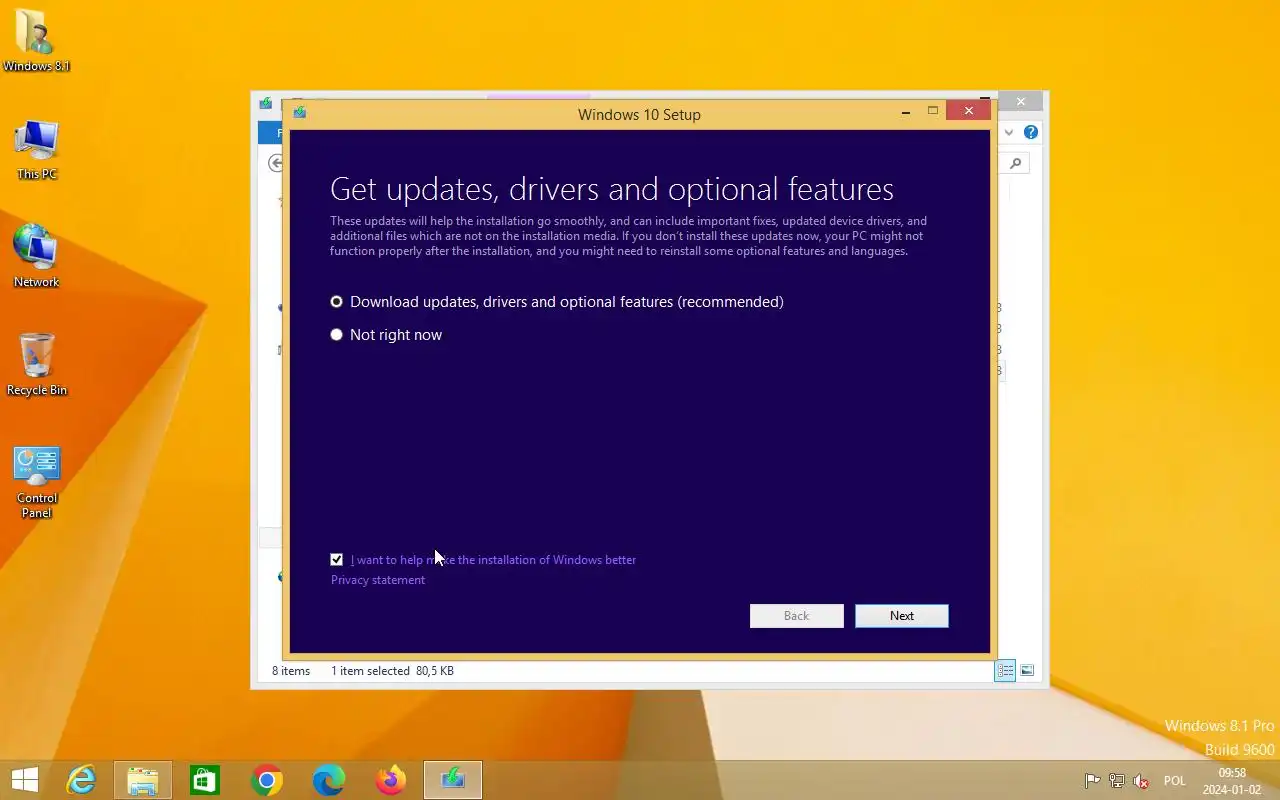The height and width of the screenshot is (800, 1280).
Task: Select the Control Panel desktop icon
Action: (x=37, y=482)
